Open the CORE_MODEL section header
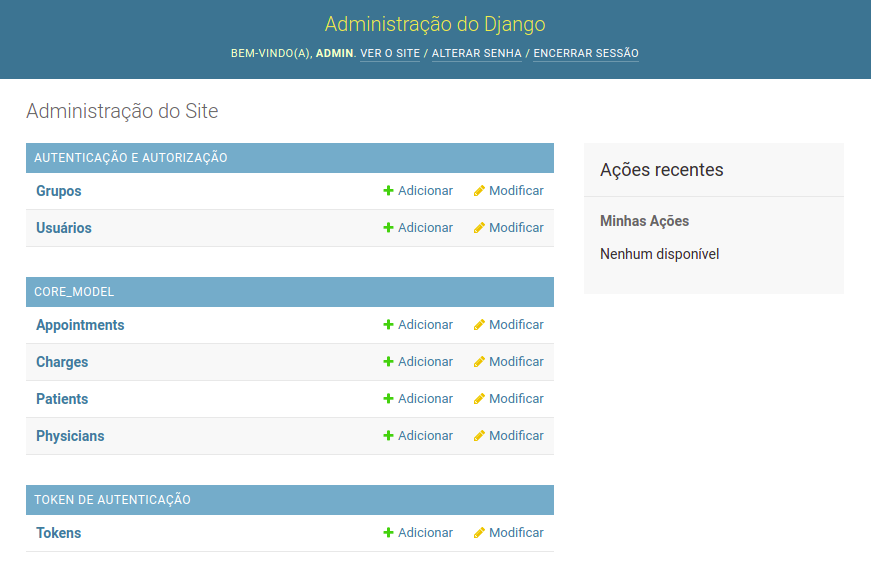This screenshot has height=574, width=871. point(74,292)
